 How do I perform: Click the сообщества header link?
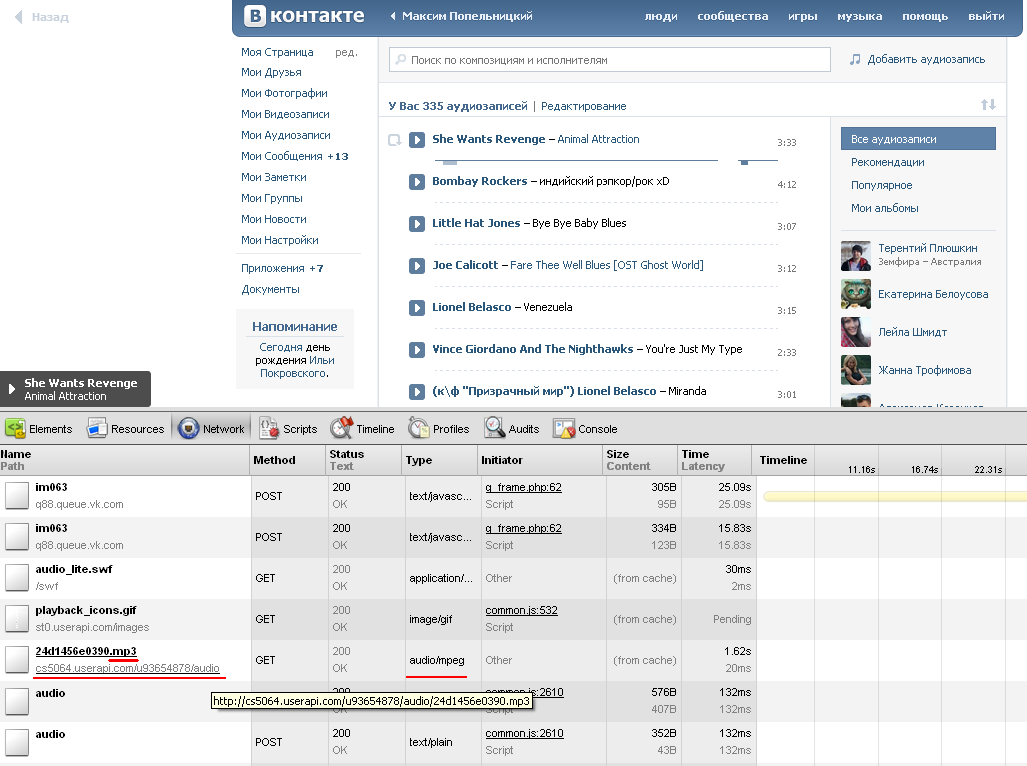pyautogui.click(x=733, y=16)
